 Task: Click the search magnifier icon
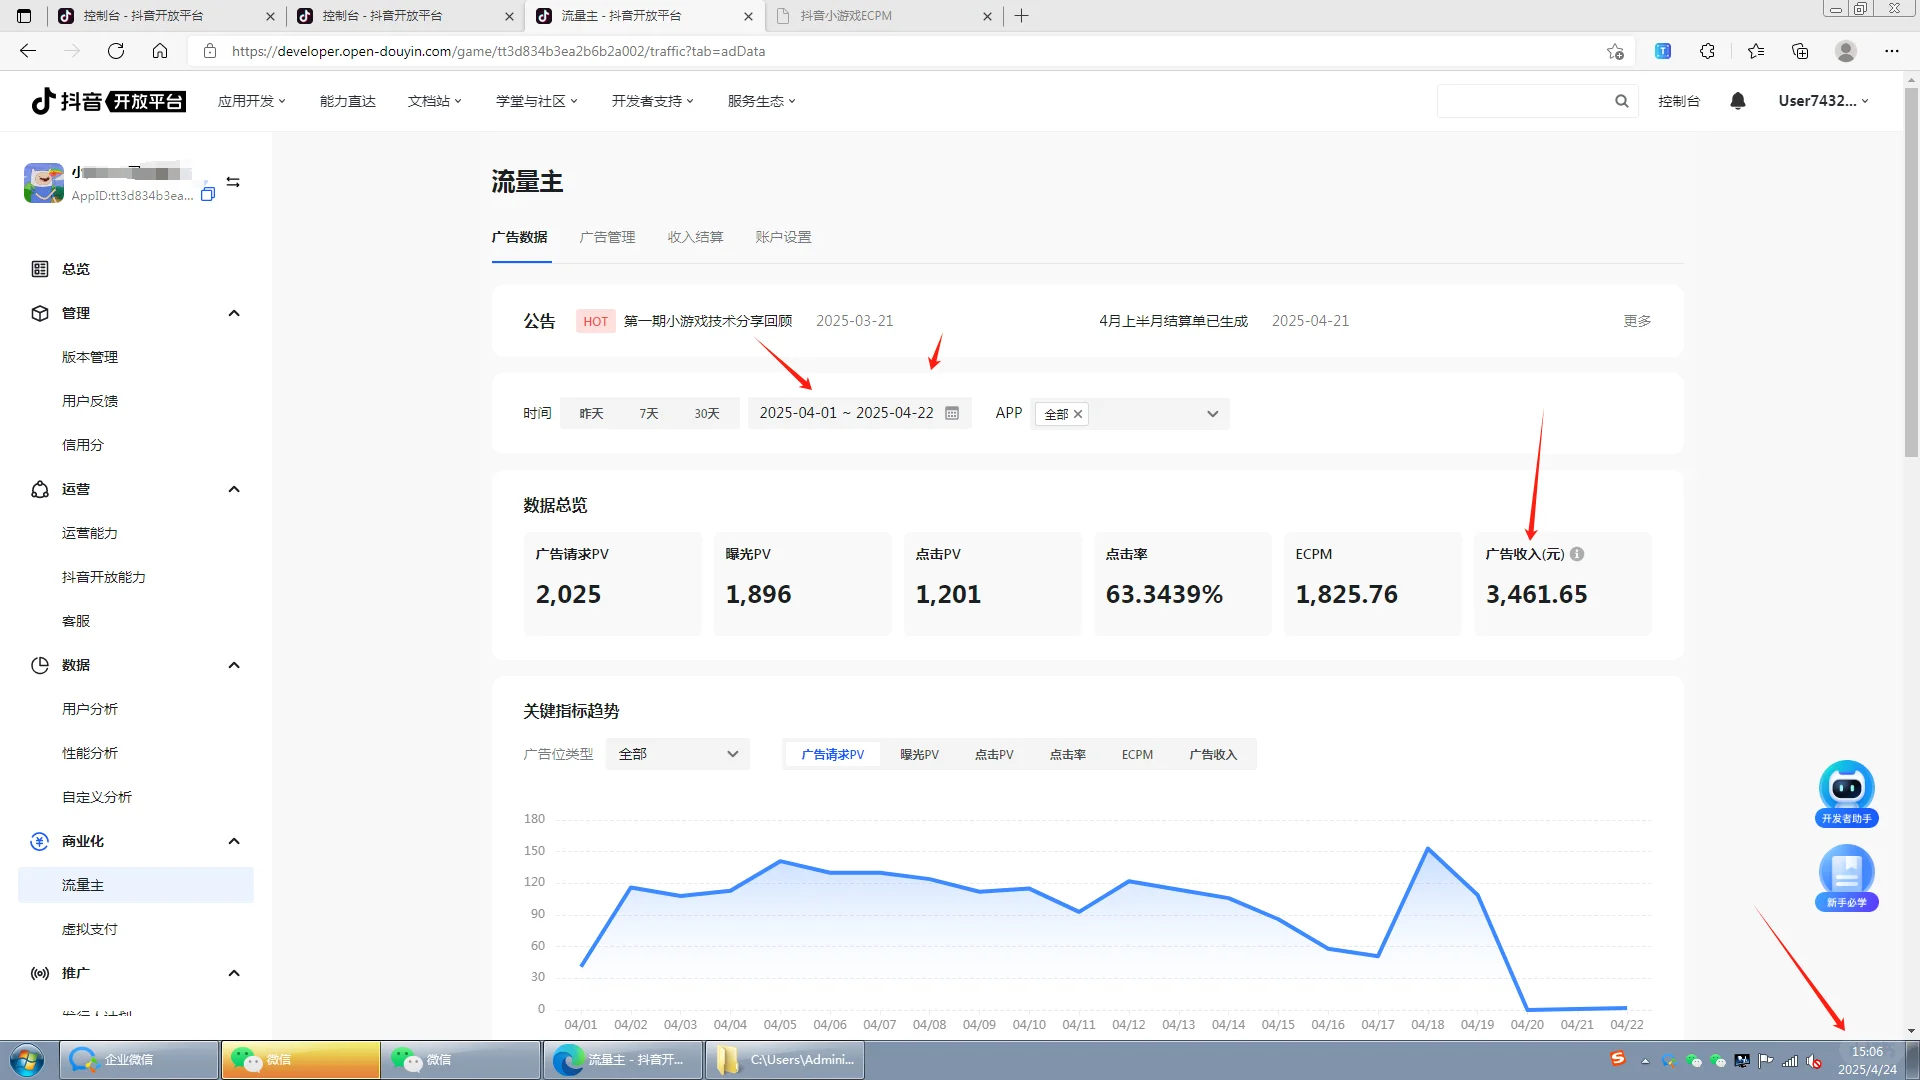click(x=1621, y=101)
